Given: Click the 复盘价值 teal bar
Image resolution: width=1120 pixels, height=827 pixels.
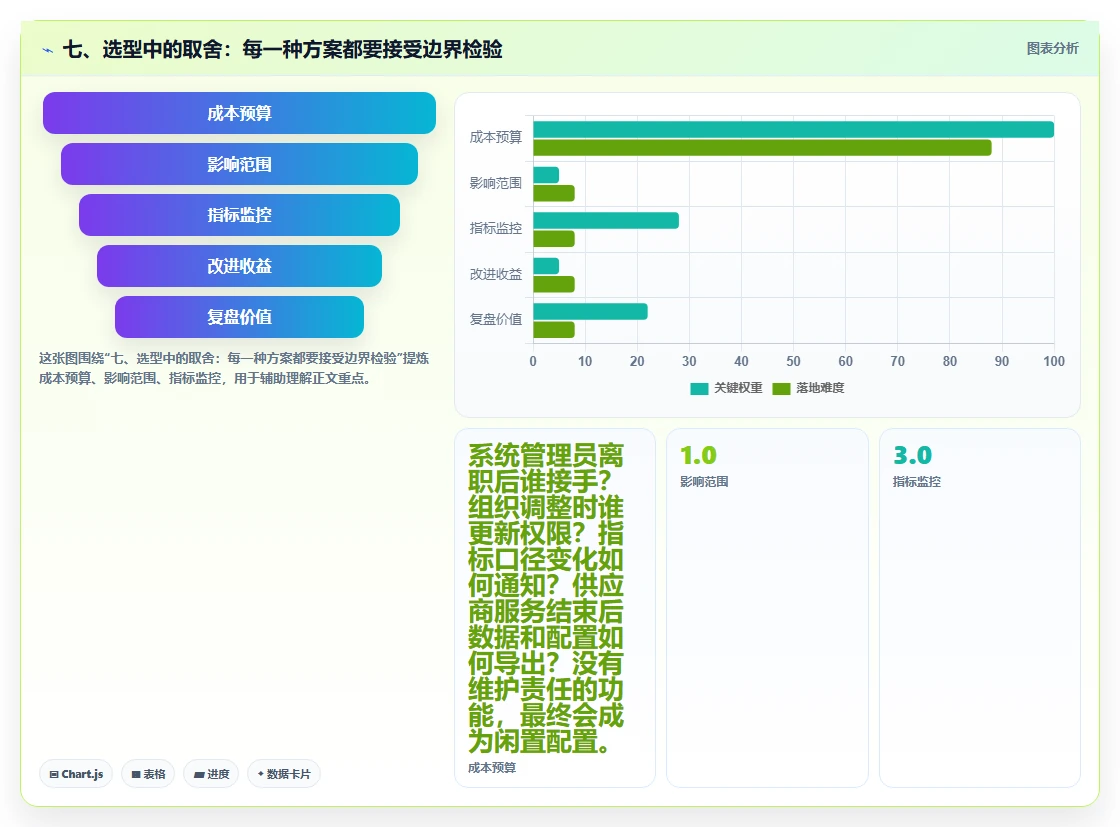Looking at the screenshot, I should 590,311.
